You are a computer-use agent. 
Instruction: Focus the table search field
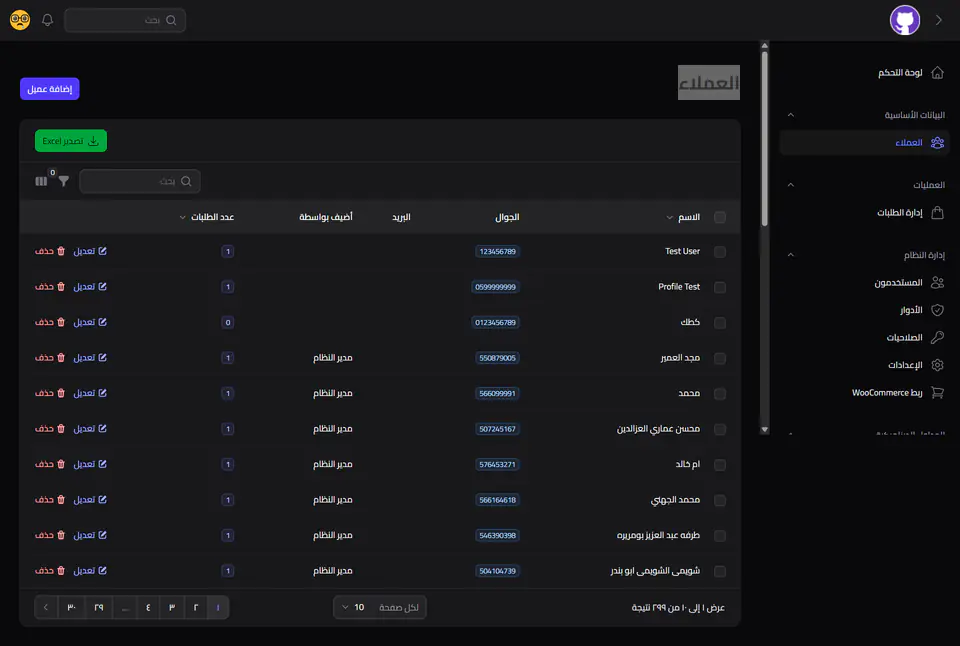pyautogui.click(x=140, y=181)
